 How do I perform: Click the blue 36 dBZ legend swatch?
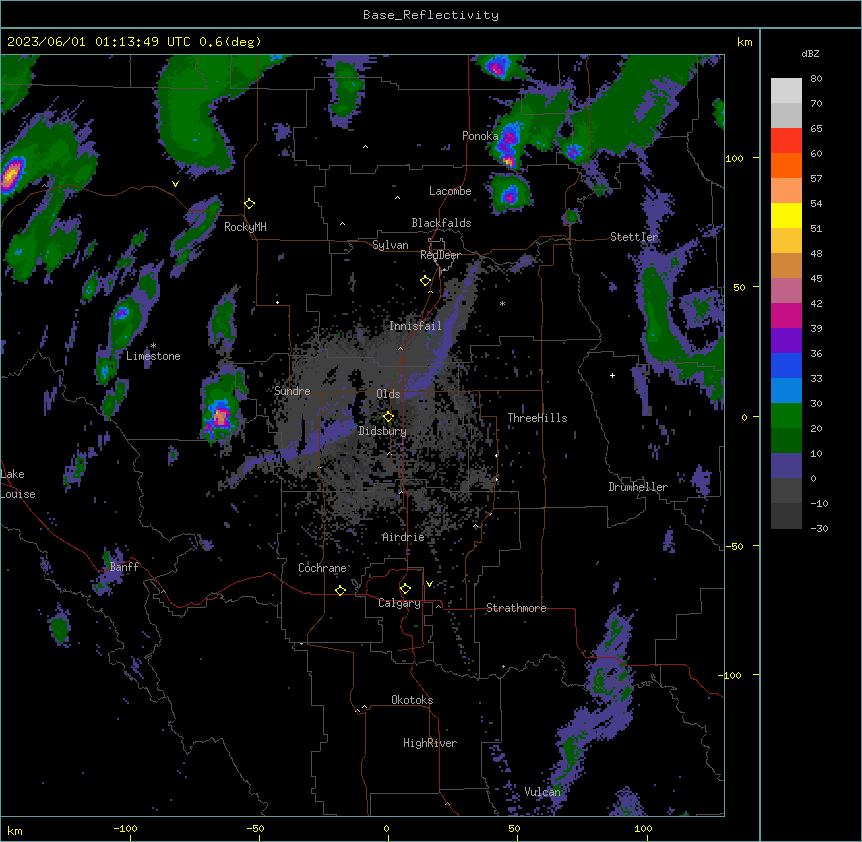pos(786,365)
